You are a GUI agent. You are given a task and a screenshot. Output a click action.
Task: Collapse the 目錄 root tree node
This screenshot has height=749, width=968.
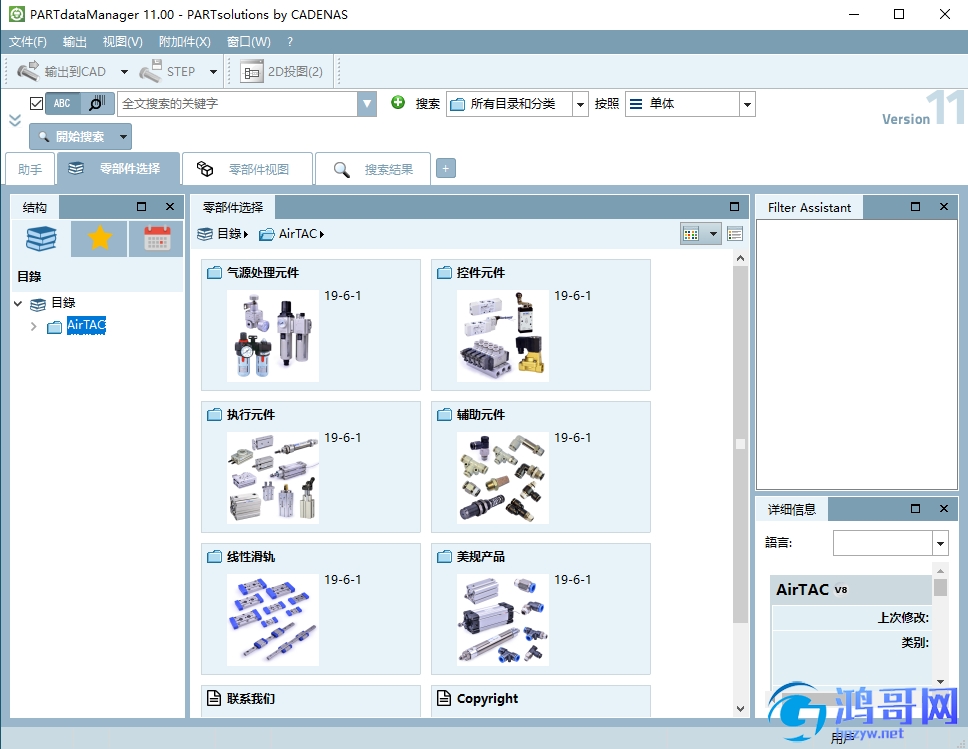18,303
